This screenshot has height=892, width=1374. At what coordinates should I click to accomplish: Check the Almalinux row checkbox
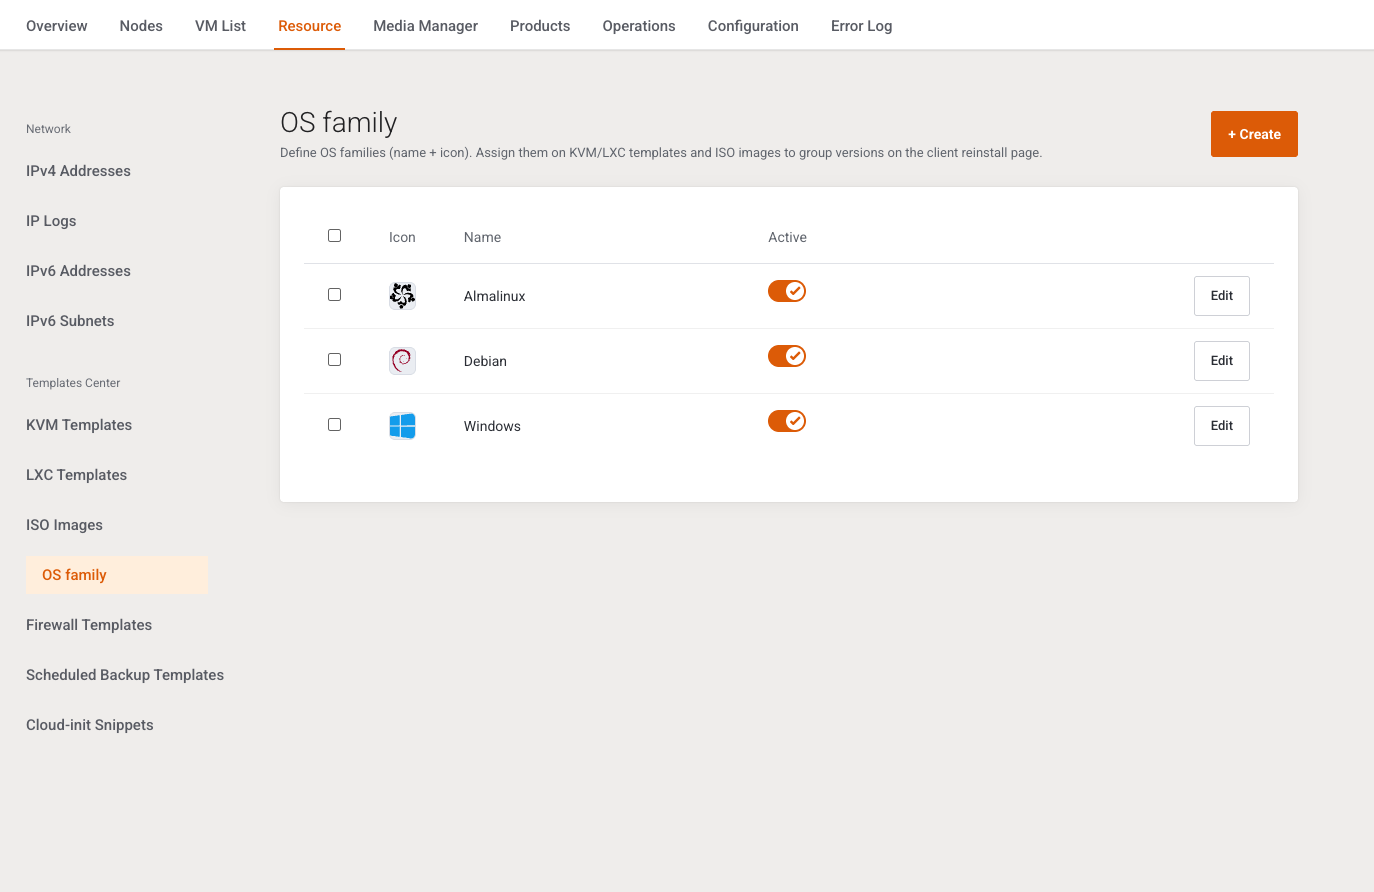click(x=335, y=295)
